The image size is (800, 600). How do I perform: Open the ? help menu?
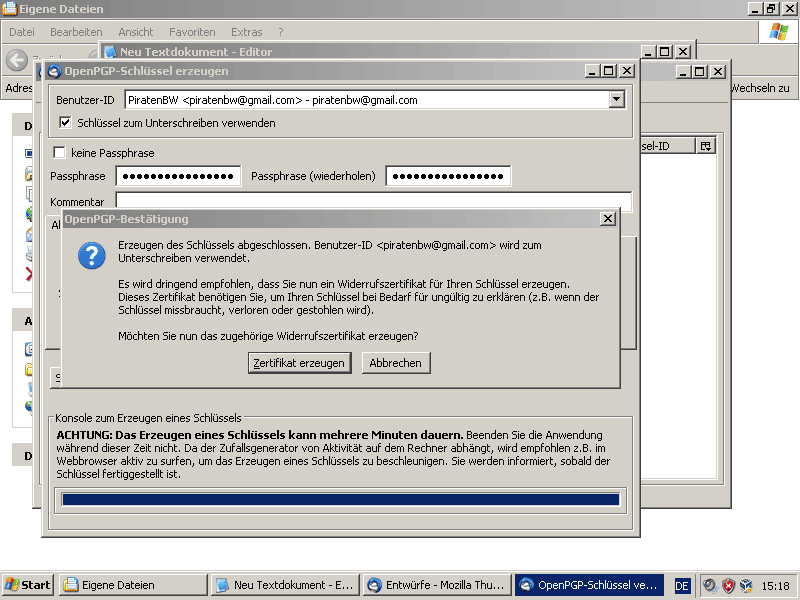281,32
